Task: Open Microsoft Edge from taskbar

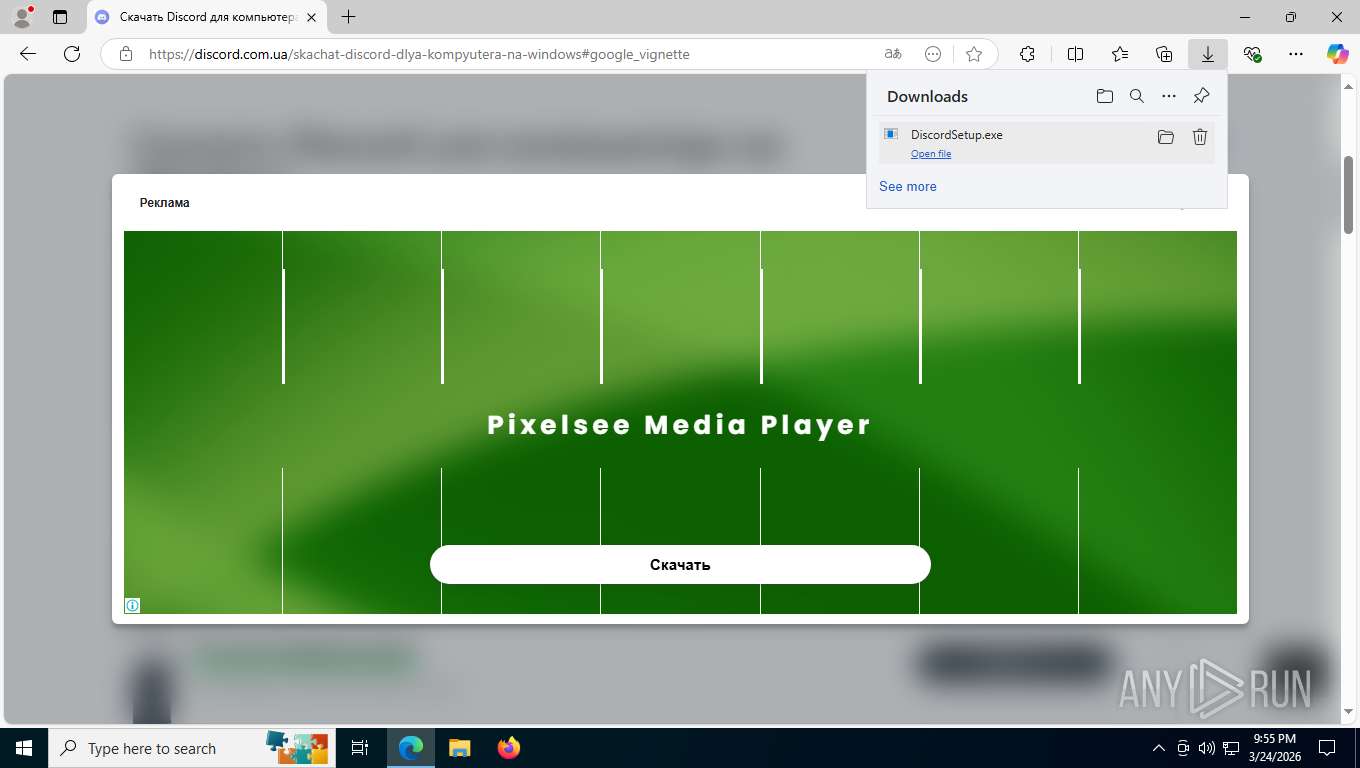Action: (411, 748)
